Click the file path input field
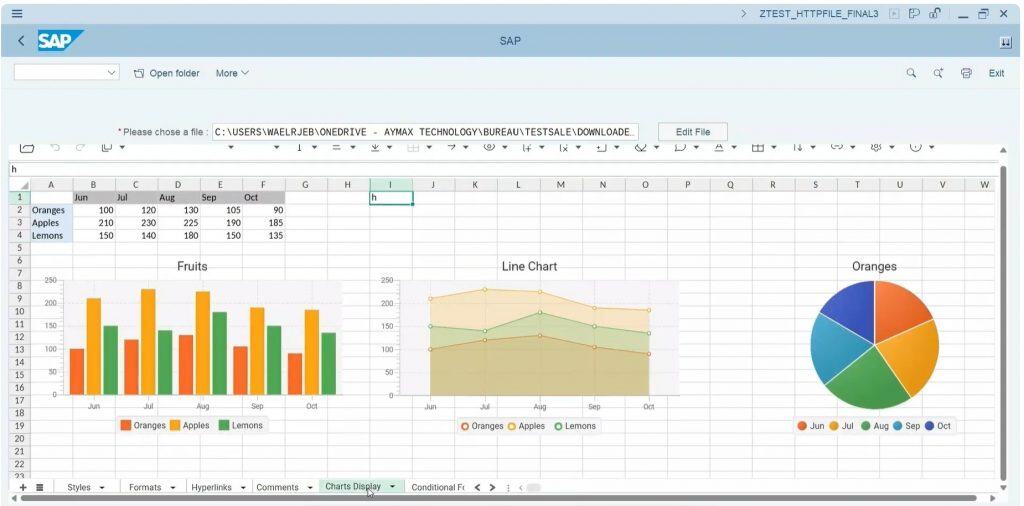Viewport: 1024px width, 506px height. click(x=424, y=132)
